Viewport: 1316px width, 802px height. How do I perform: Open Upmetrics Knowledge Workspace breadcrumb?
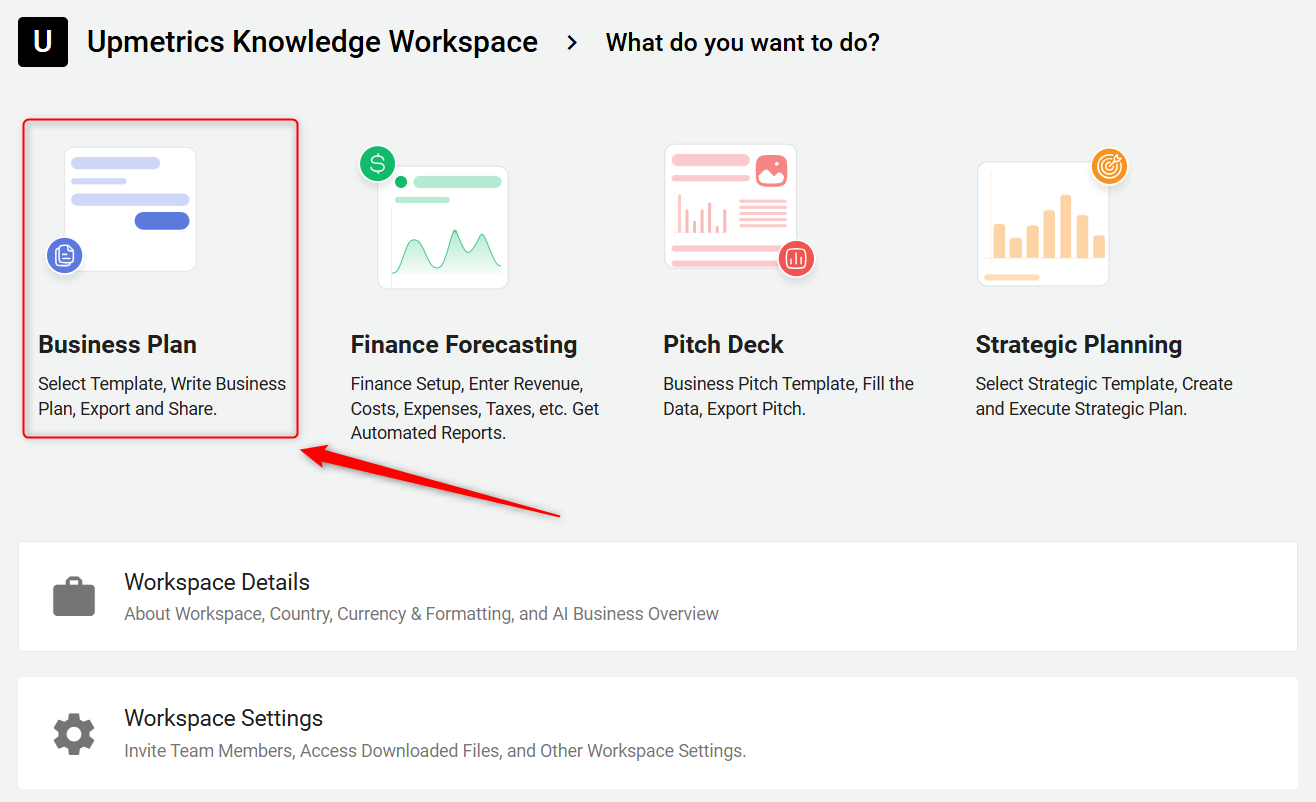312,42
